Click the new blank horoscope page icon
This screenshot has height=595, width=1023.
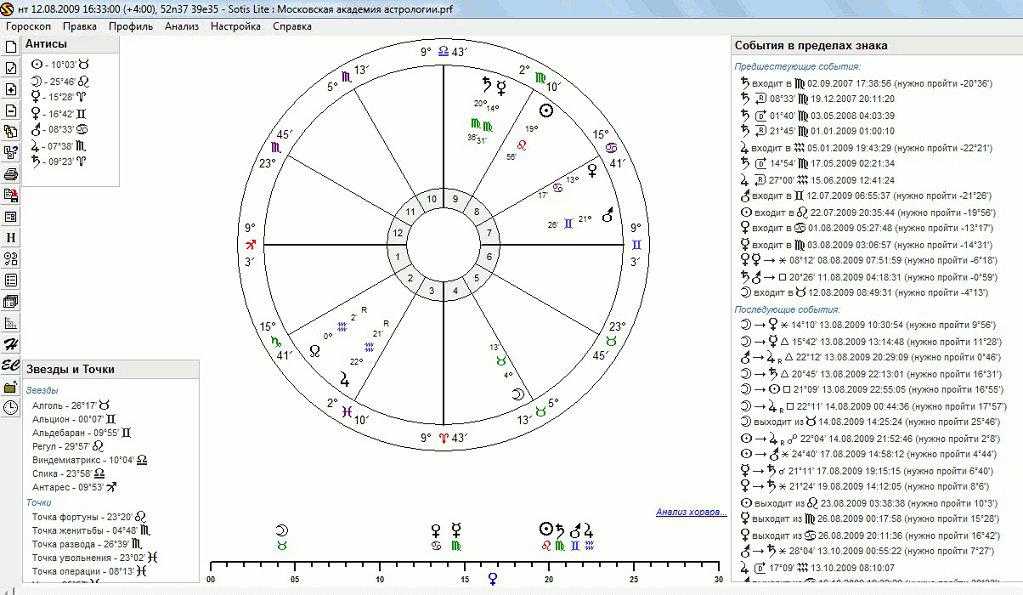(10, 47)
